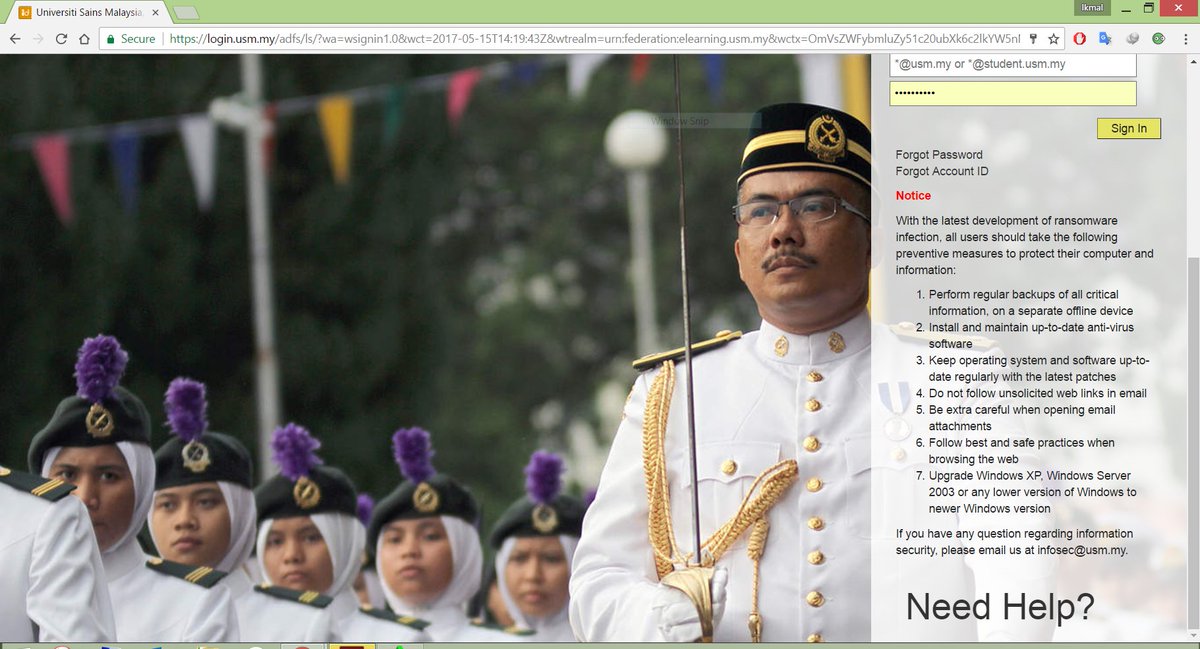Click the Need Help? heading
Screen dimensions: 1200x649
coord(1000,606)
